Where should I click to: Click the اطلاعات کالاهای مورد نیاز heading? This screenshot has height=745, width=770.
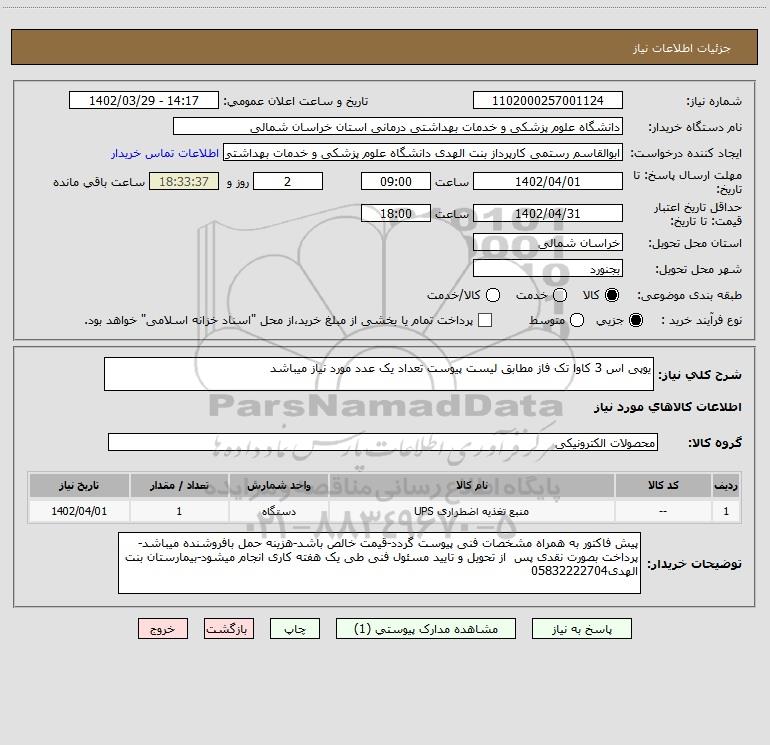667,407
